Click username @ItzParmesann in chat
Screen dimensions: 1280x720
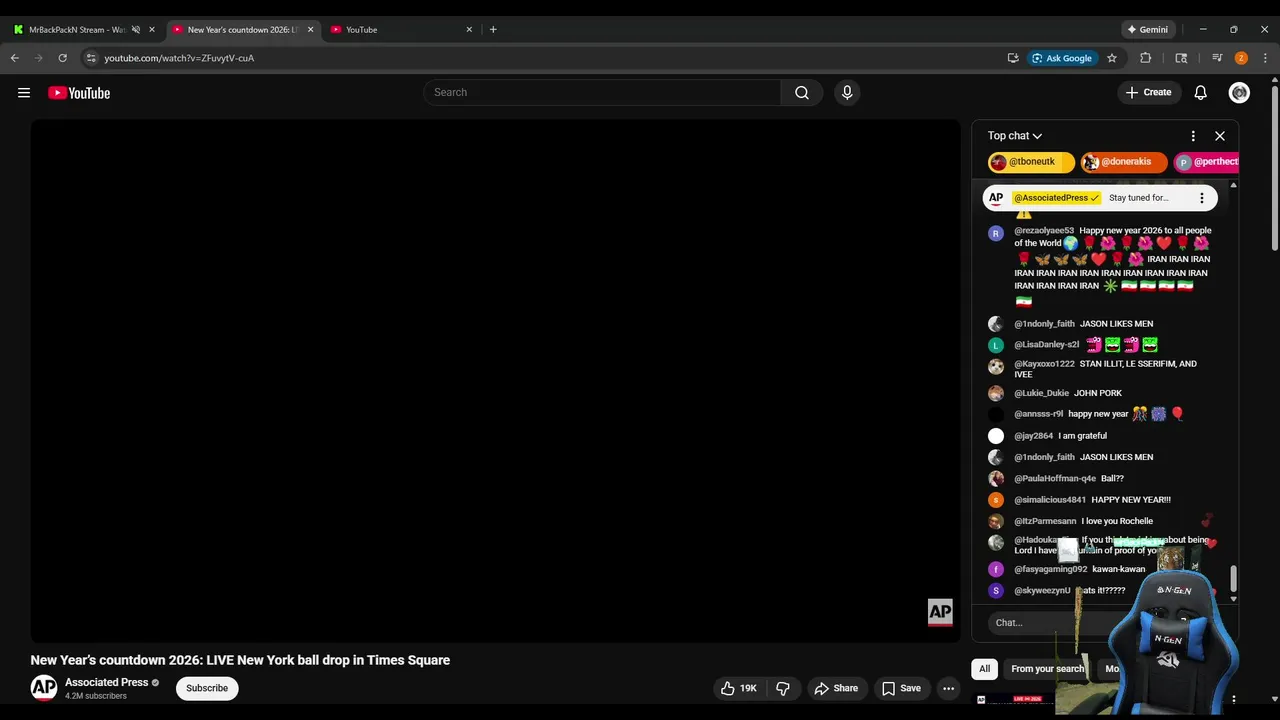(x=1045, y=521)
